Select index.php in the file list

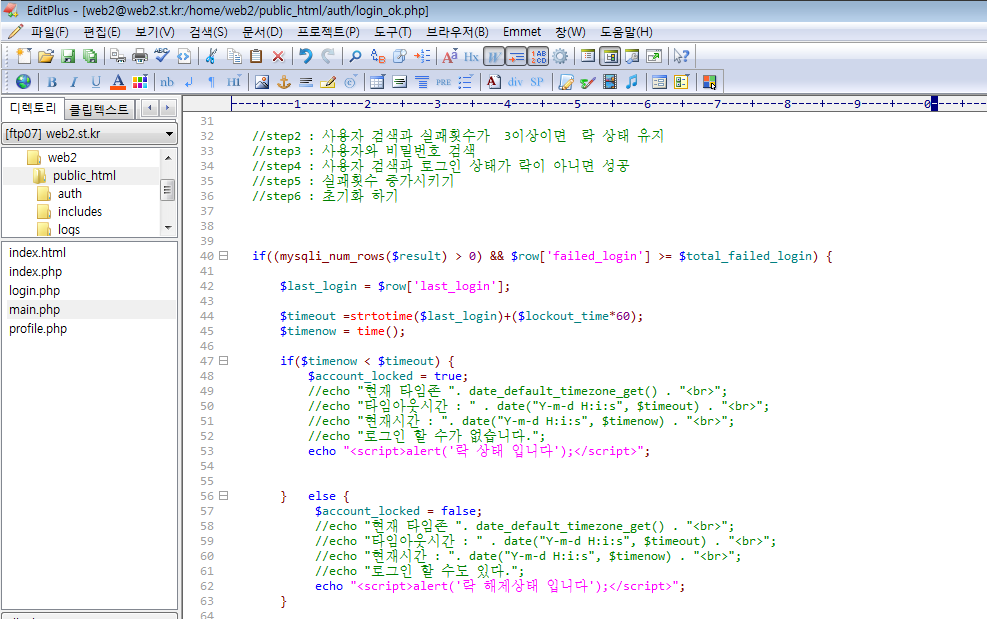tap(35, 271)
